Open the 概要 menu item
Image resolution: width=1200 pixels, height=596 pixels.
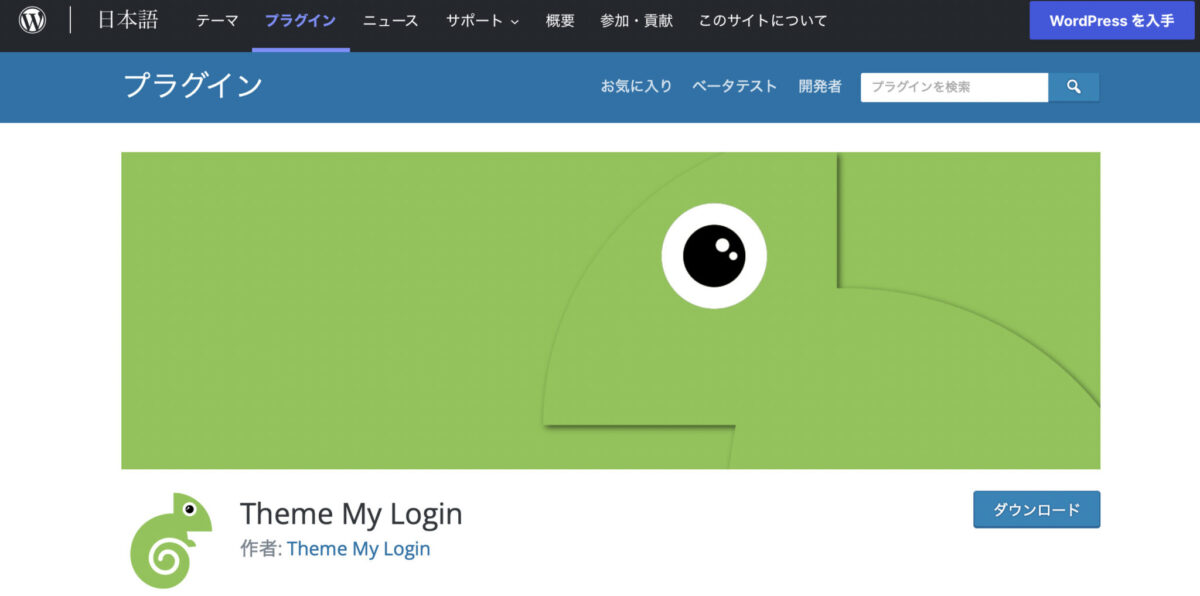click(560, 21)
